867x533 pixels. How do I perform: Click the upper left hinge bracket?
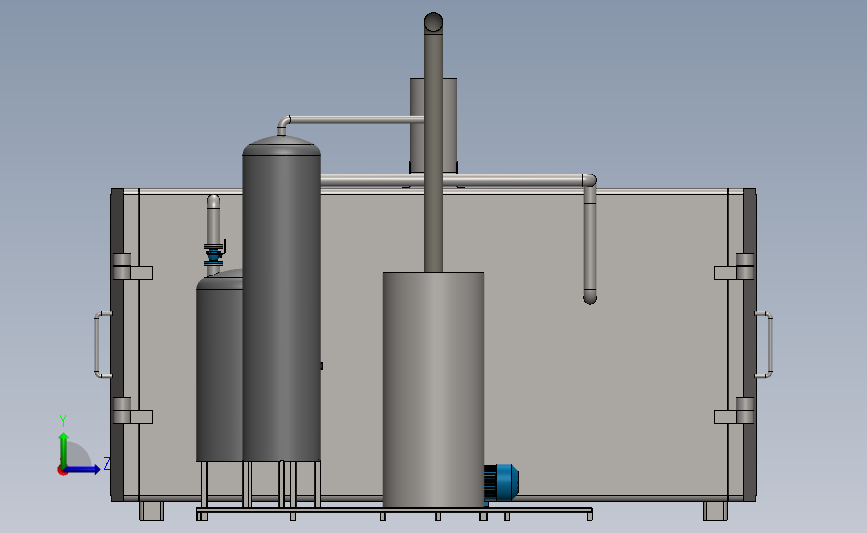133,267
